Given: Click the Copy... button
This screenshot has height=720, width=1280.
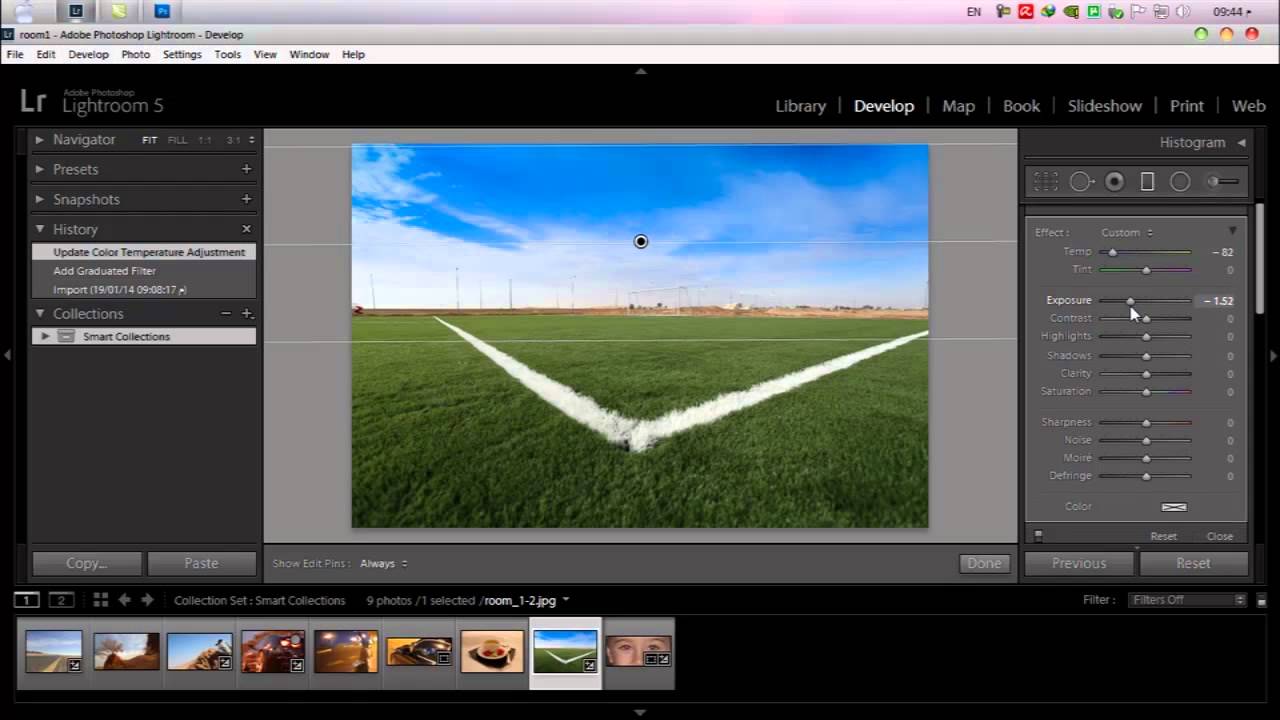Looking at the screenshot, I should click(x=86, y=564).
